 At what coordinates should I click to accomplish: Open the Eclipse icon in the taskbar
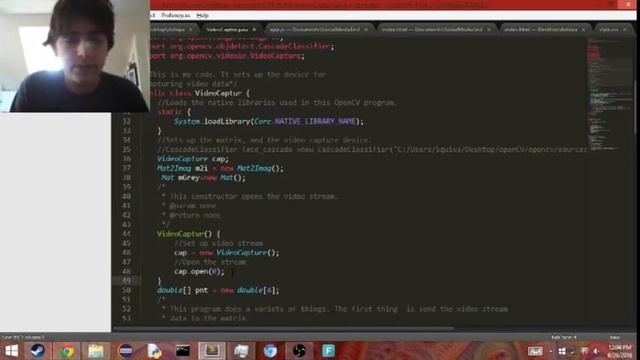click(x=125, y=351)
